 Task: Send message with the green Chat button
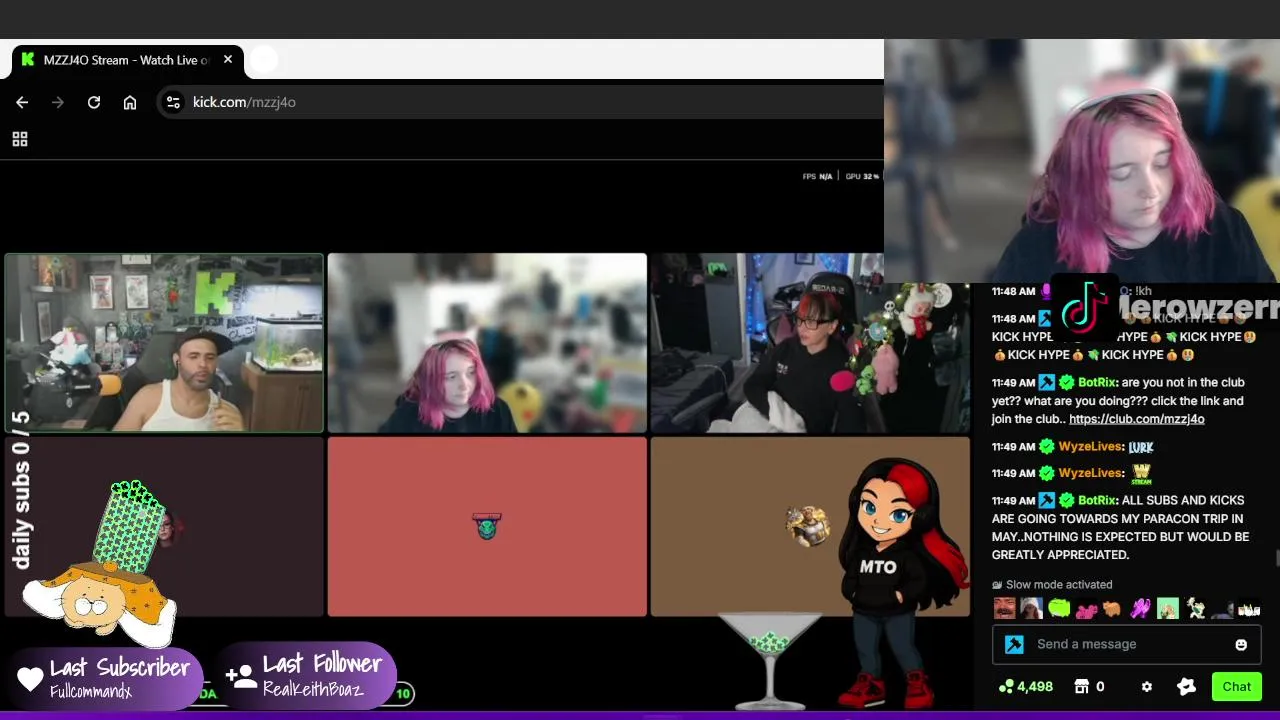pos(1236,687)
